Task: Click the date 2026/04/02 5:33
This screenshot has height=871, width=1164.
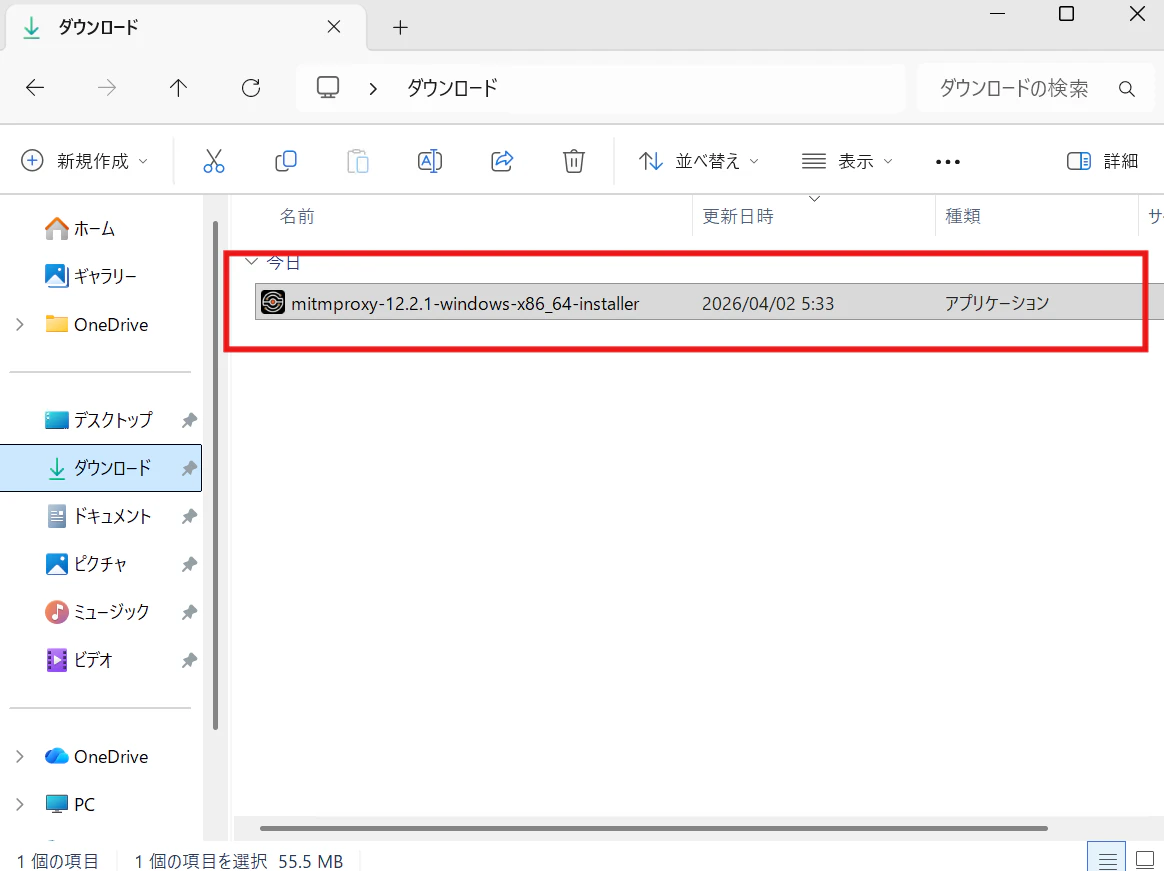Action: (x=768, y=304)
